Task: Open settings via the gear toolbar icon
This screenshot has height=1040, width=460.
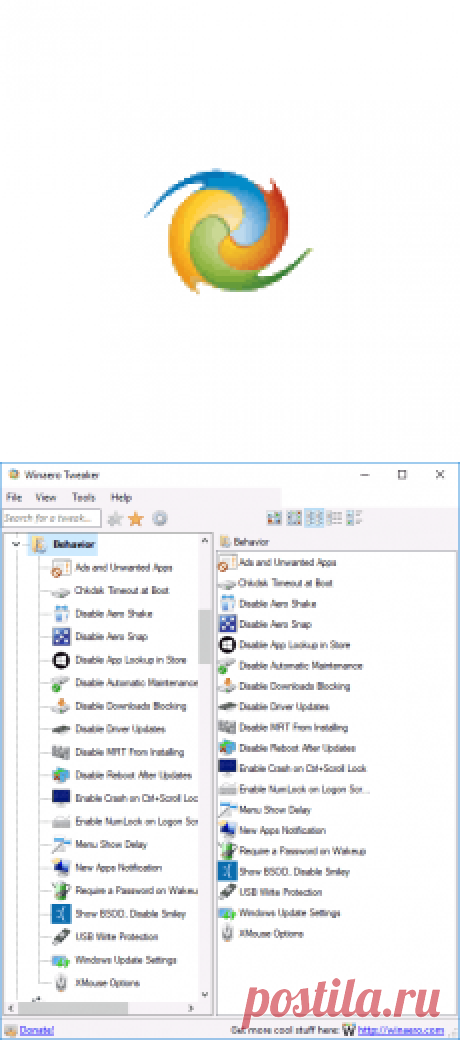Action: click(160, 519)
